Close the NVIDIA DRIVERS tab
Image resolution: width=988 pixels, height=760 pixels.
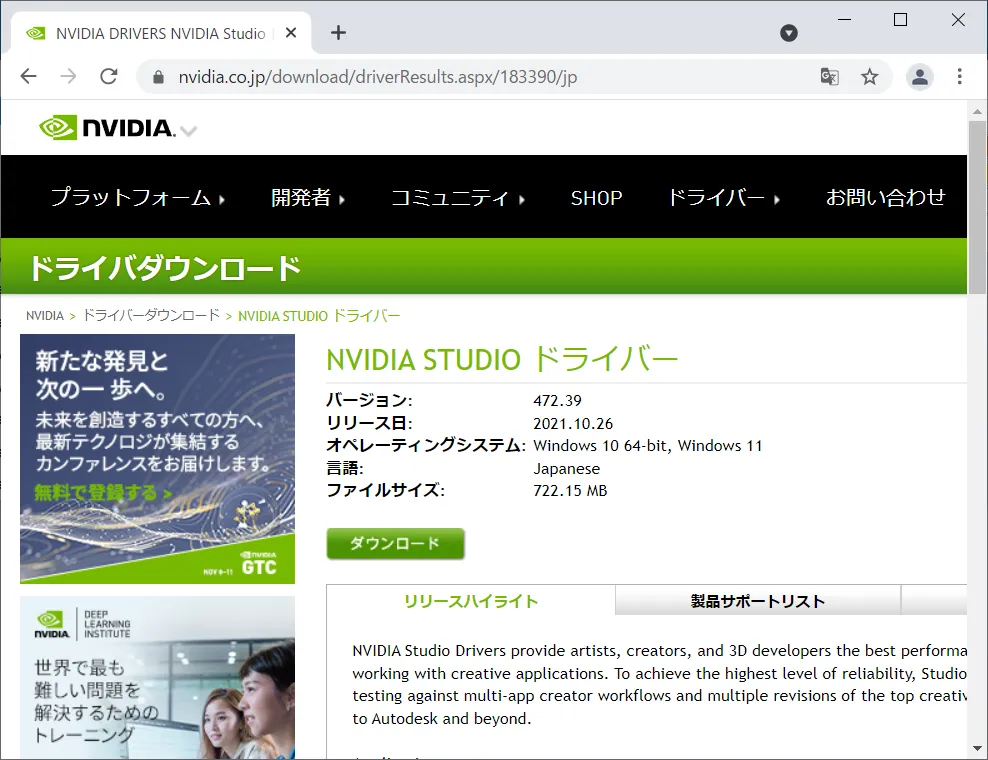(x=290, y=33)
